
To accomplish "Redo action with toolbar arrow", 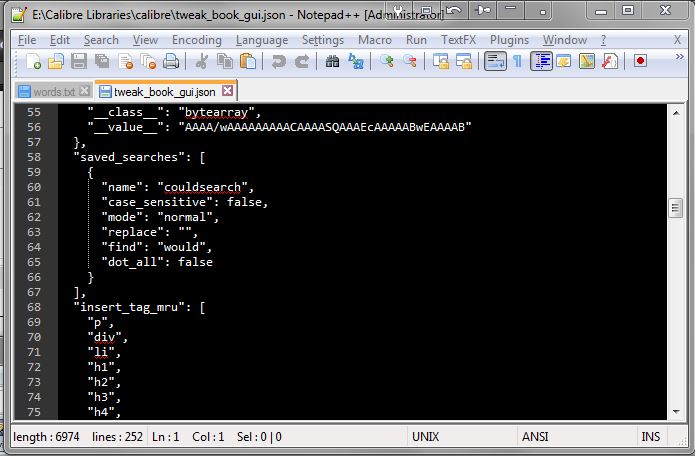I will click(x=302, y=61).
